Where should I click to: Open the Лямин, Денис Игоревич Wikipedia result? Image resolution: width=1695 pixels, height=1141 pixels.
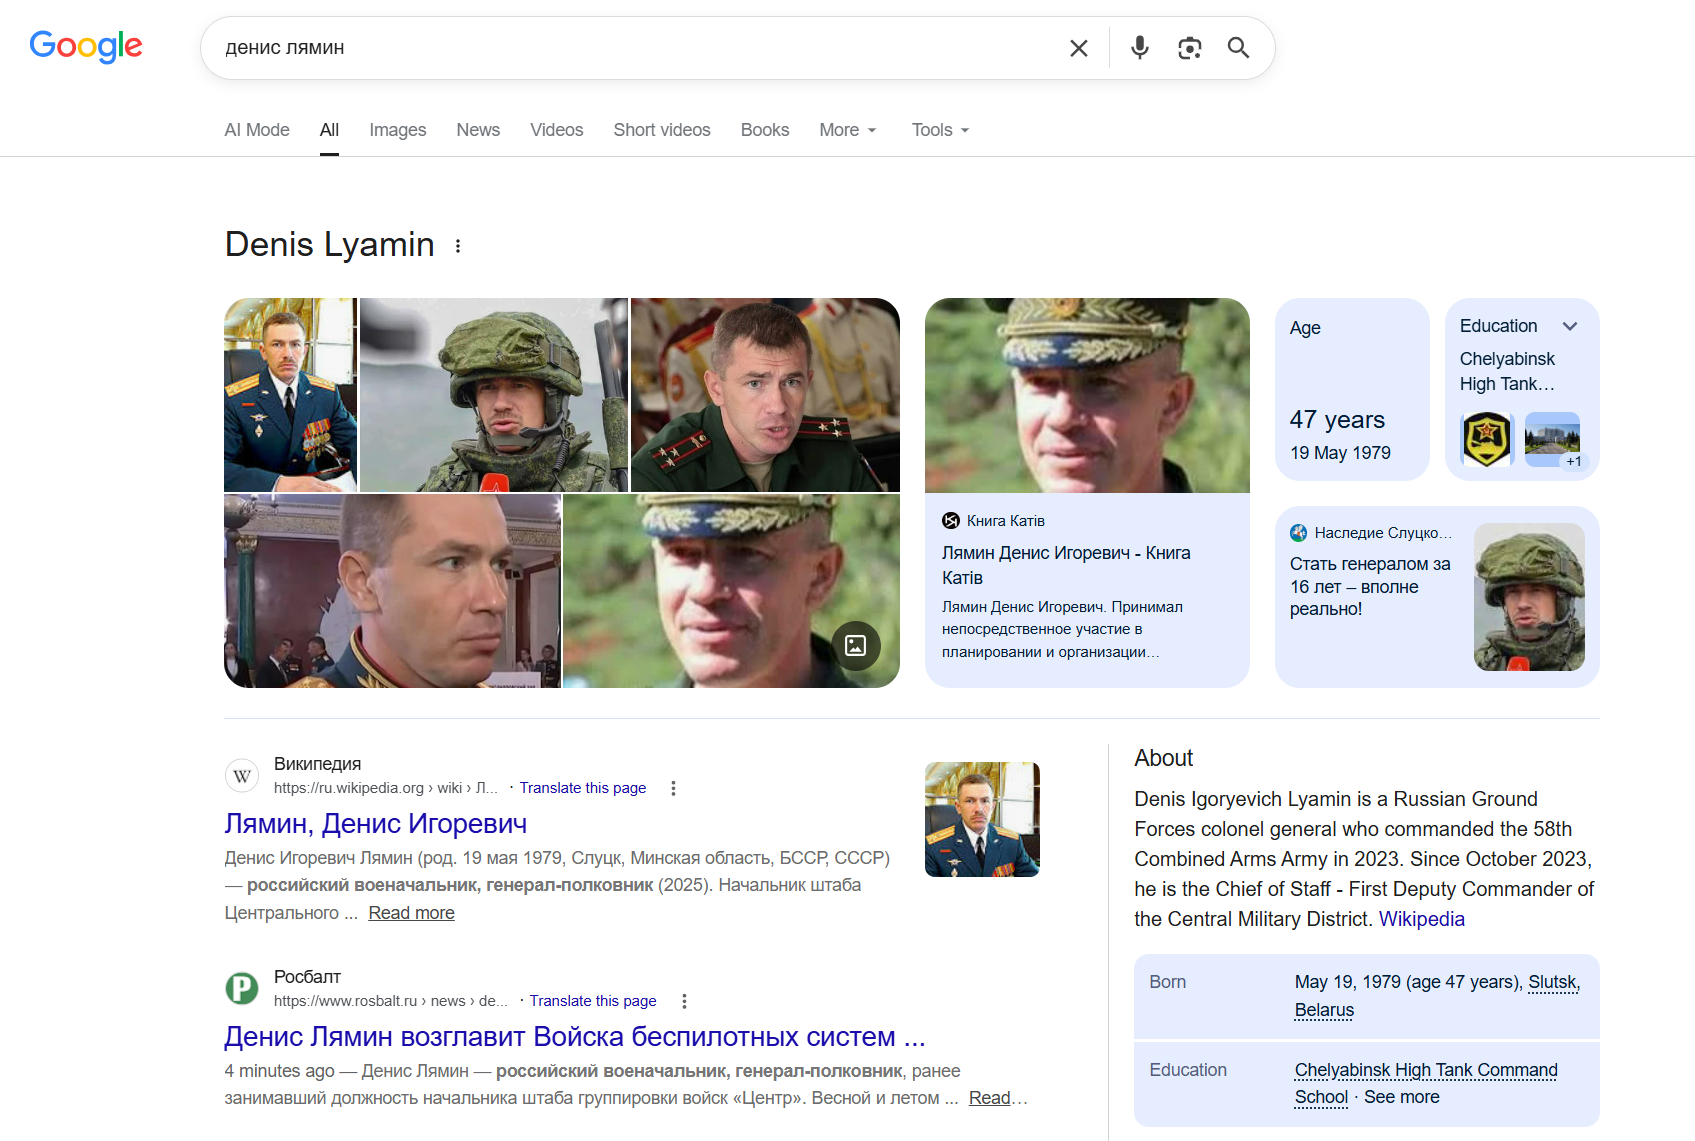pos(376,823)
